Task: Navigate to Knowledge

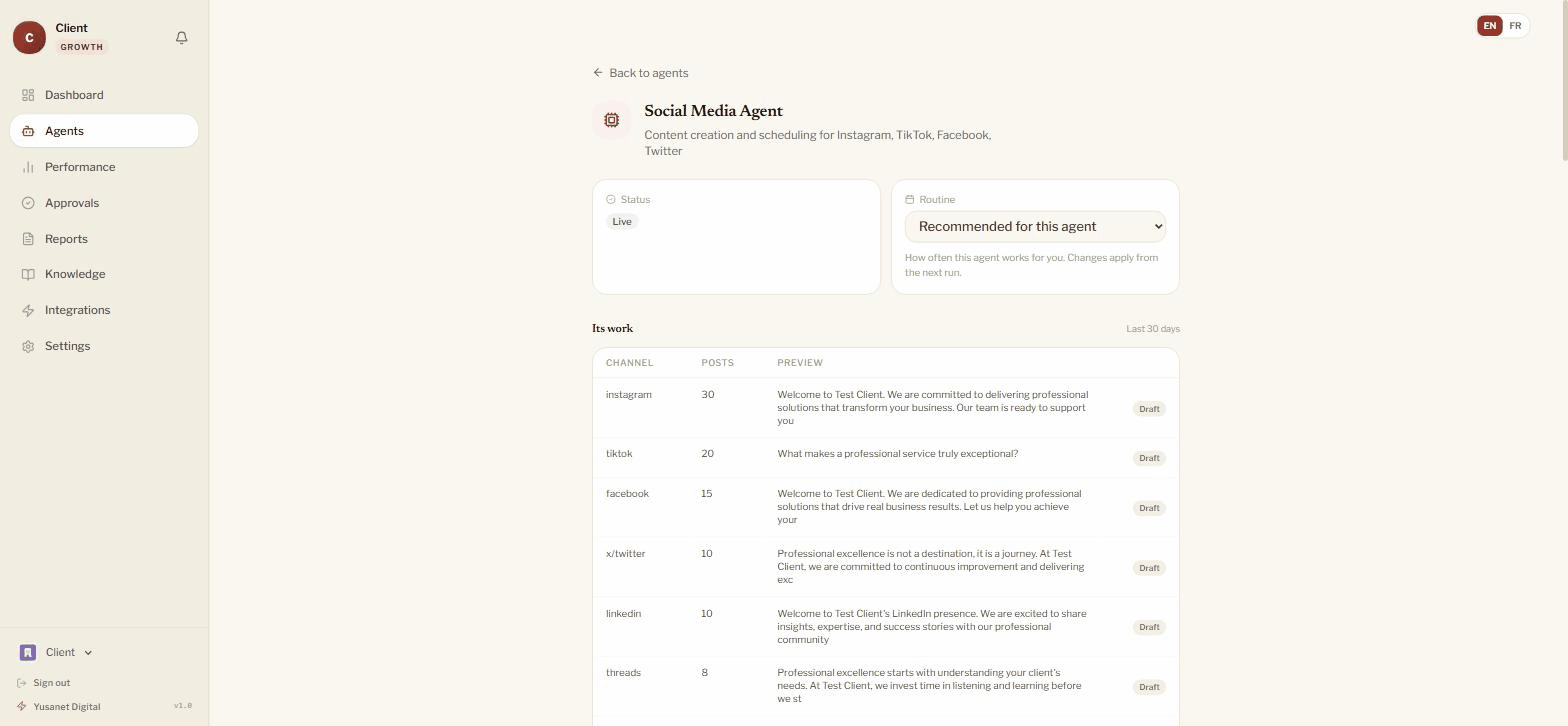Action: pos(104,274)
